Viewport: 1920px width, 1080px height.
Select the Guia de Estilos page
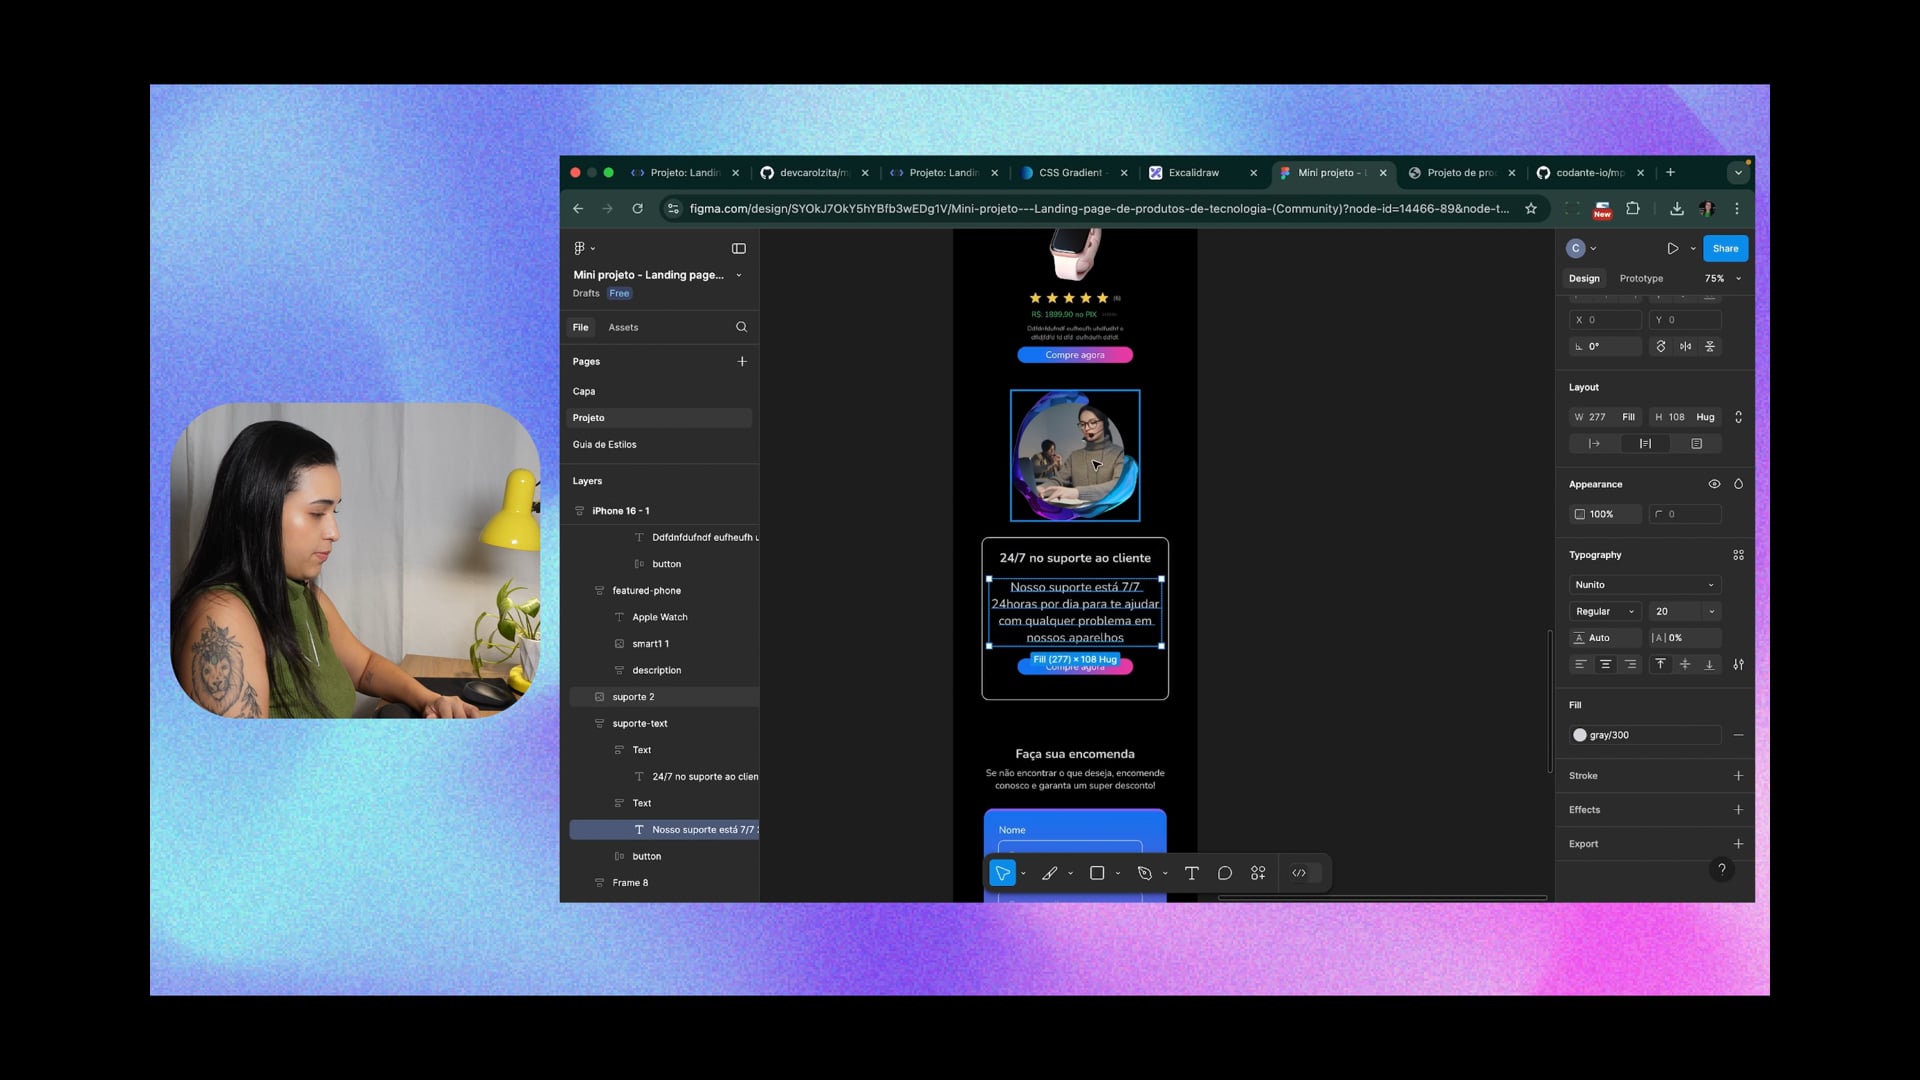click(604, 444)
